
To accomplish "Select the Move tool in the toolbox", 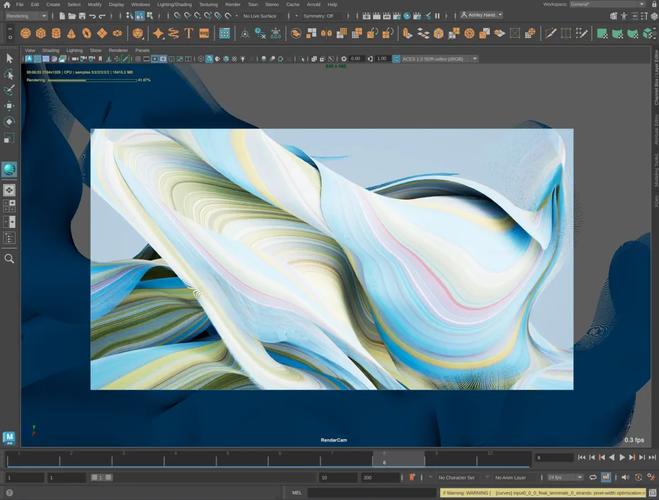I will click(x=9, y=105).
